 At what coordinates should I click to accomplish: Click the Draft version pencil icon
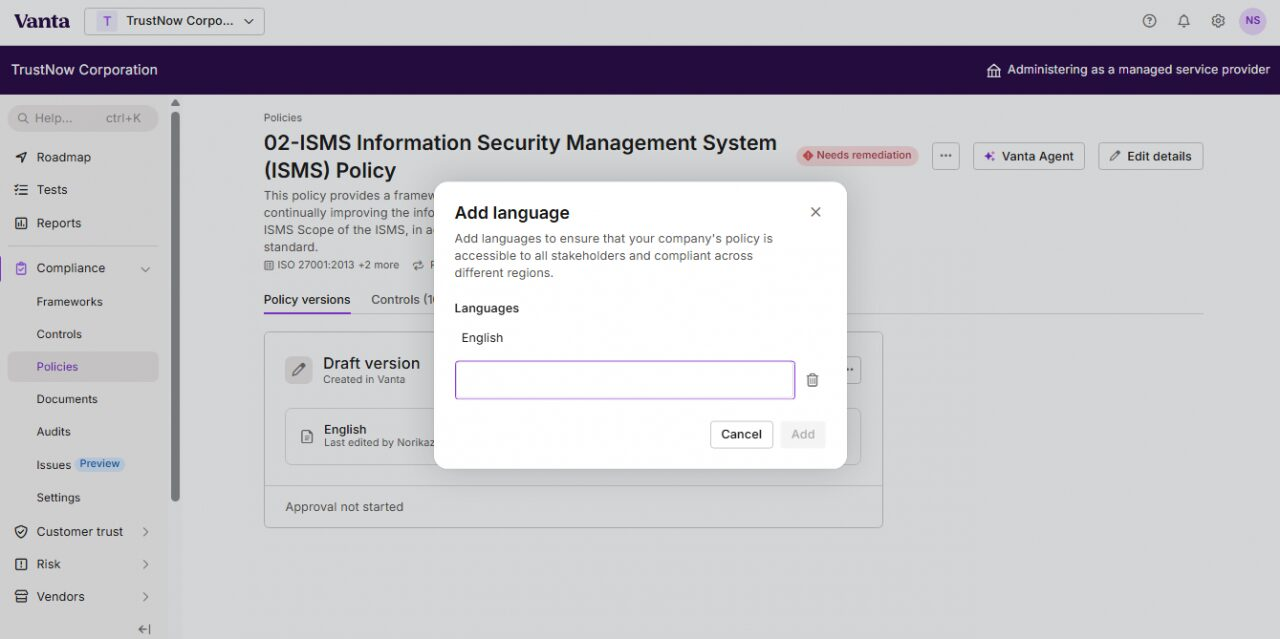[x=298, y=370]
